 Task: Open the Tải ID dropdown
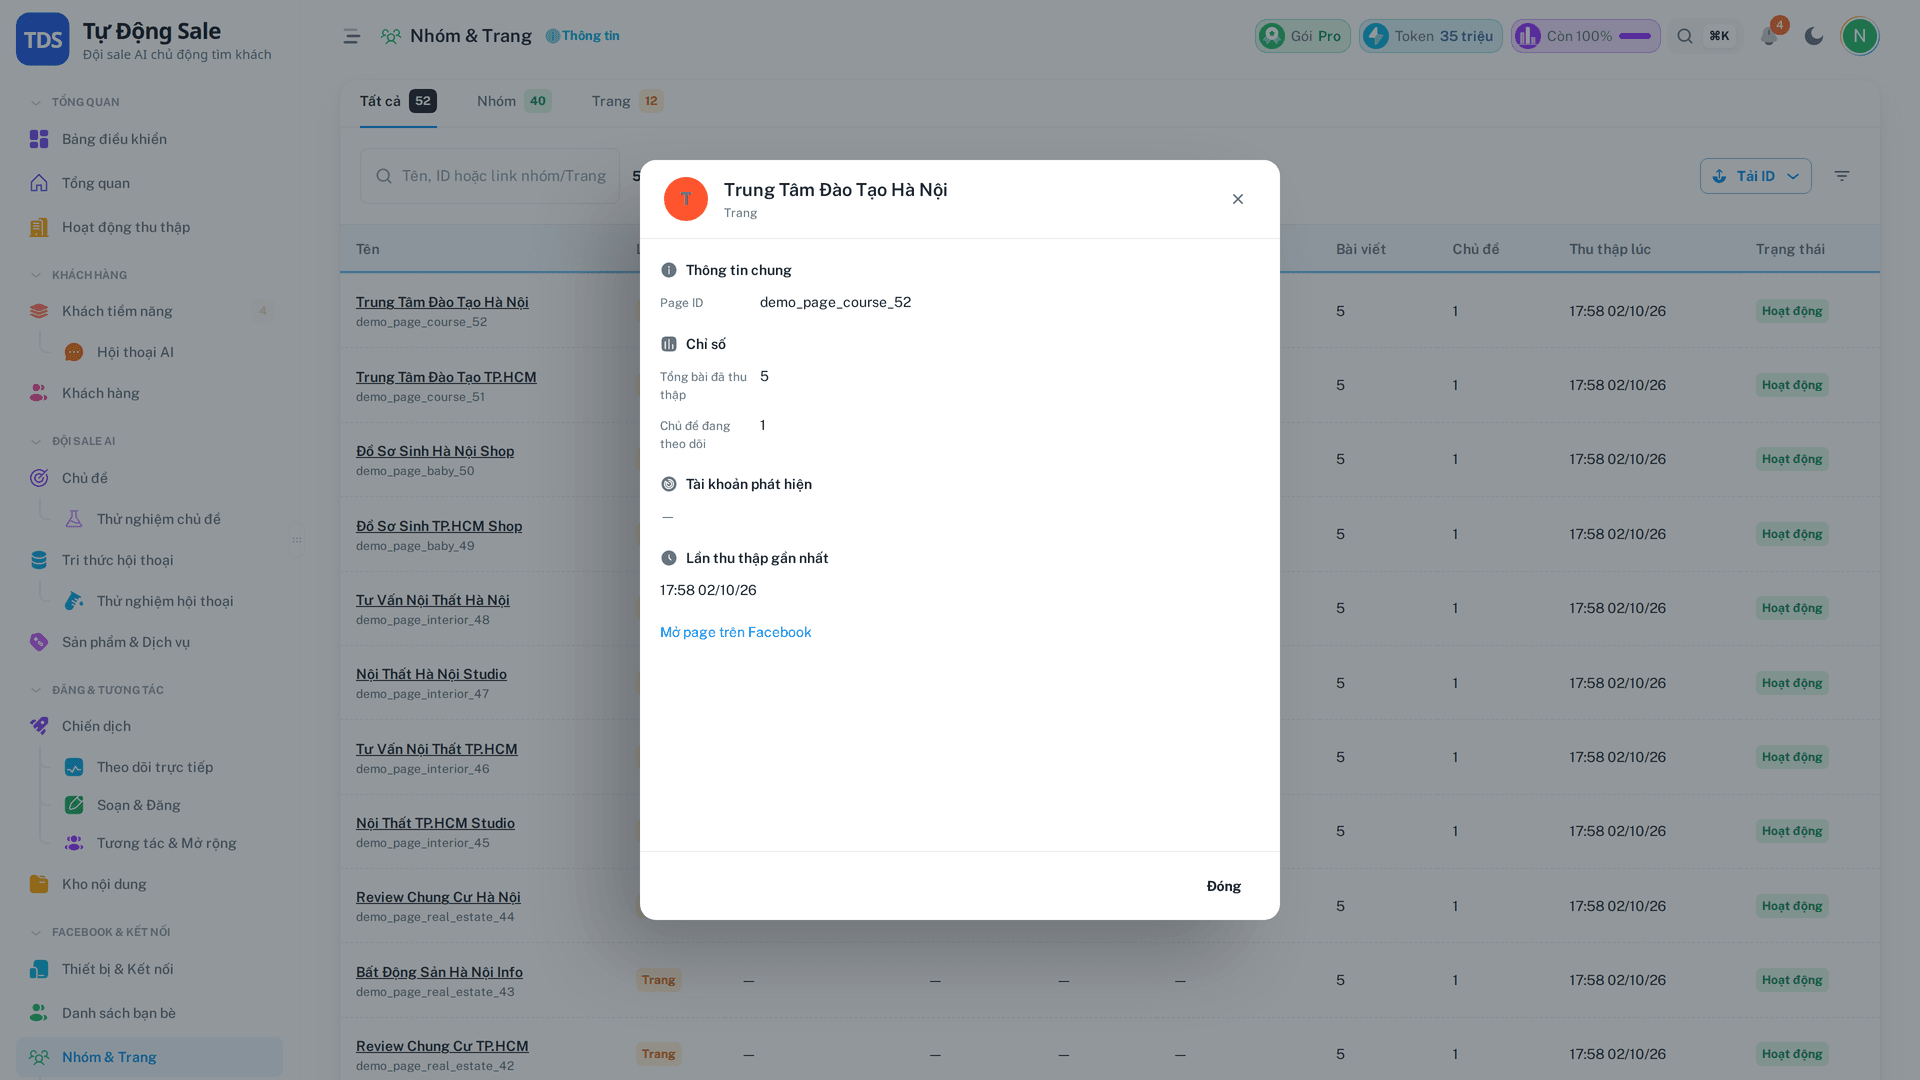1755,176
